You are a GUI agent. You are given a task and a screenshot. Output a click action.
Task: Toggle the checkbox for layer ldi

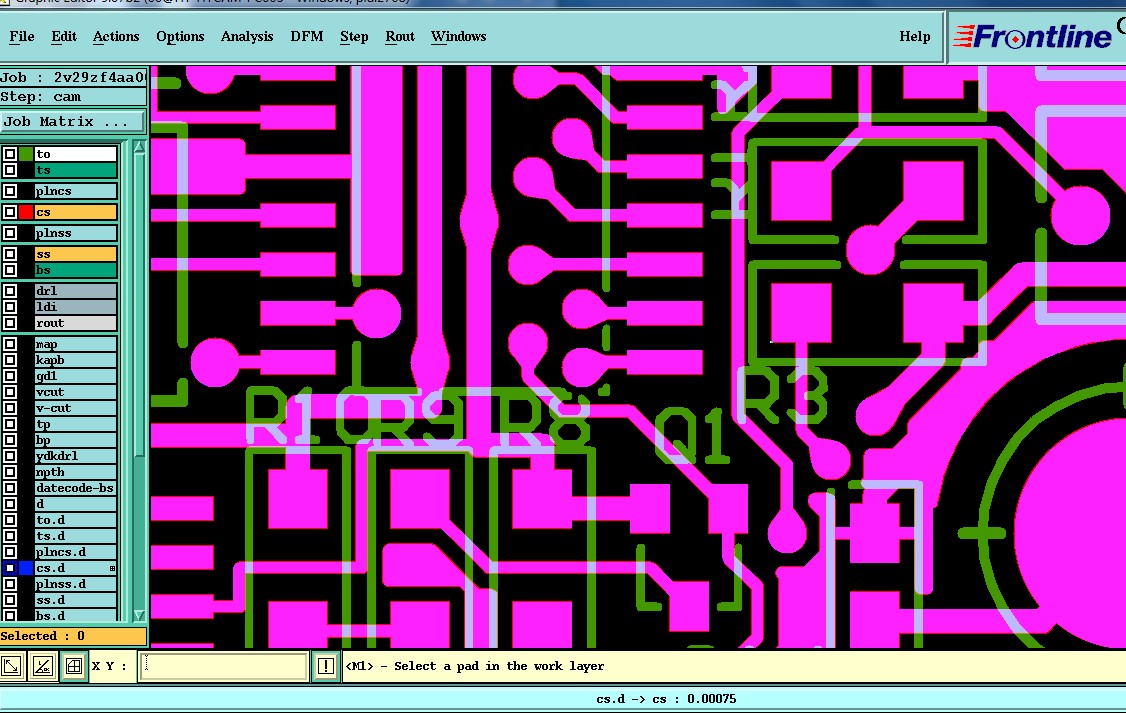click(9, 307)
